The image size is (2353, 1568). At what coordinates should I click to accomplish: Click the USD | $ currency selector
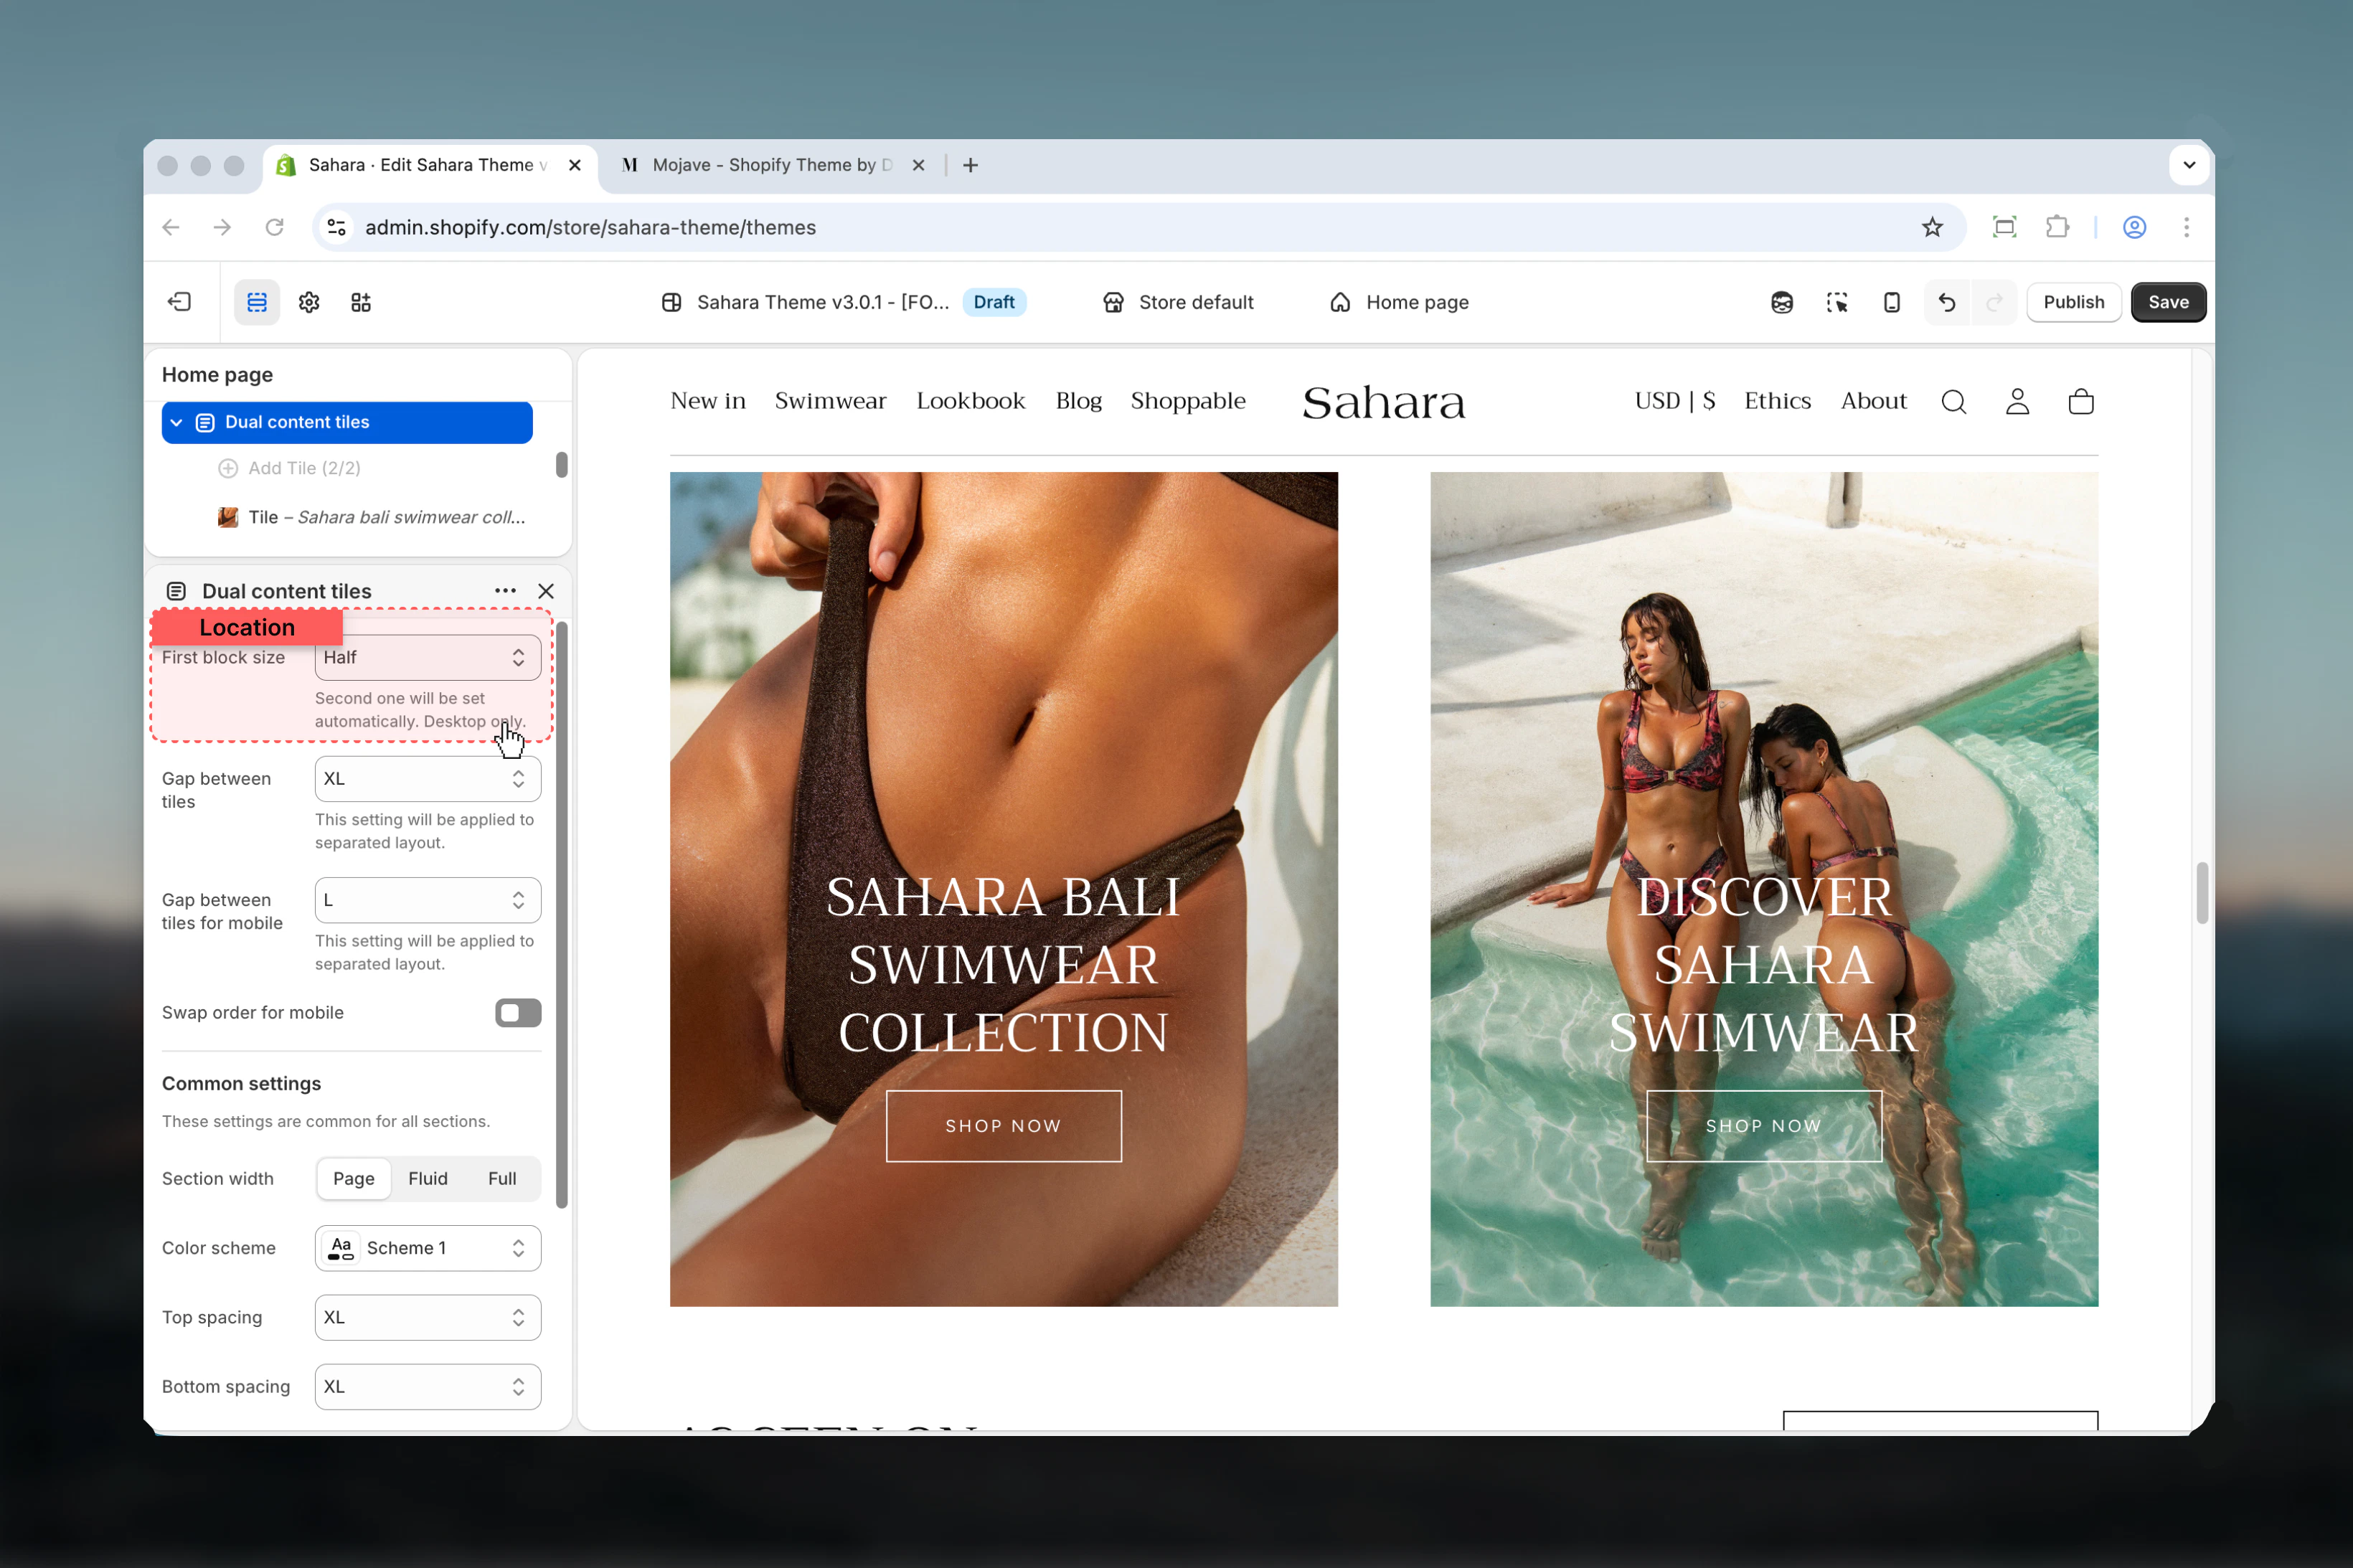pos(1675,401)
